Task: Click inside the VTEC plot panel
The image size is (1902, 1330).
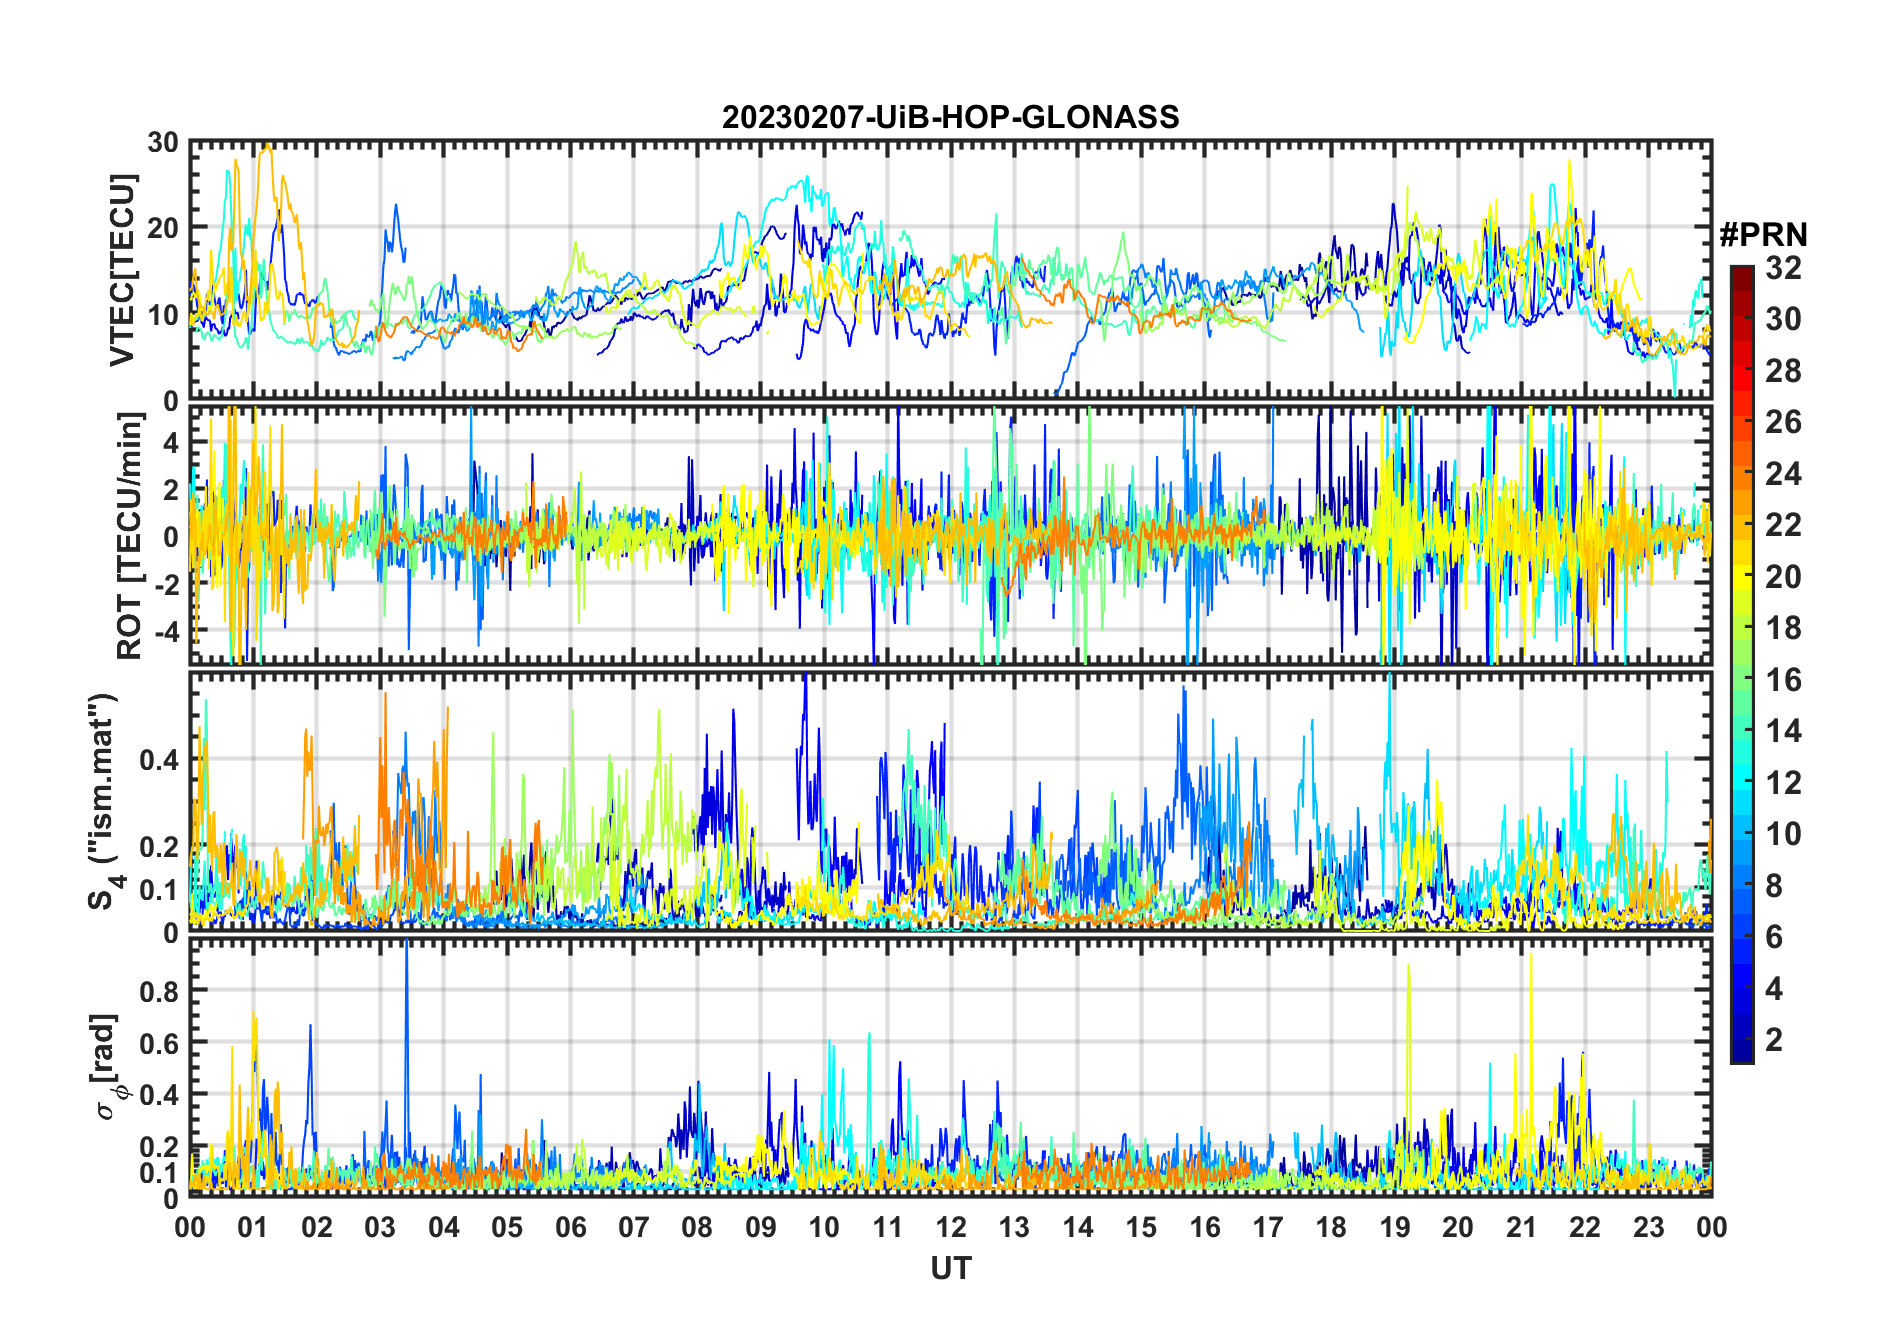Action: tap(951, 270)
